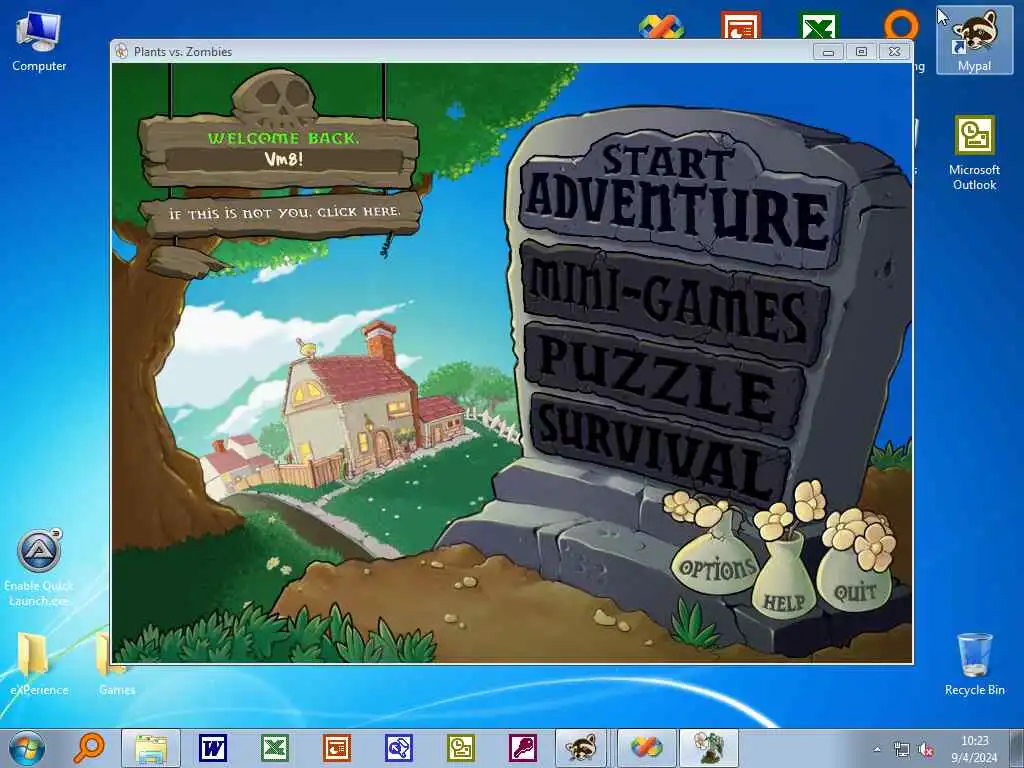Select the Mypal raccoon desktop shortcut

coord(974,40)
